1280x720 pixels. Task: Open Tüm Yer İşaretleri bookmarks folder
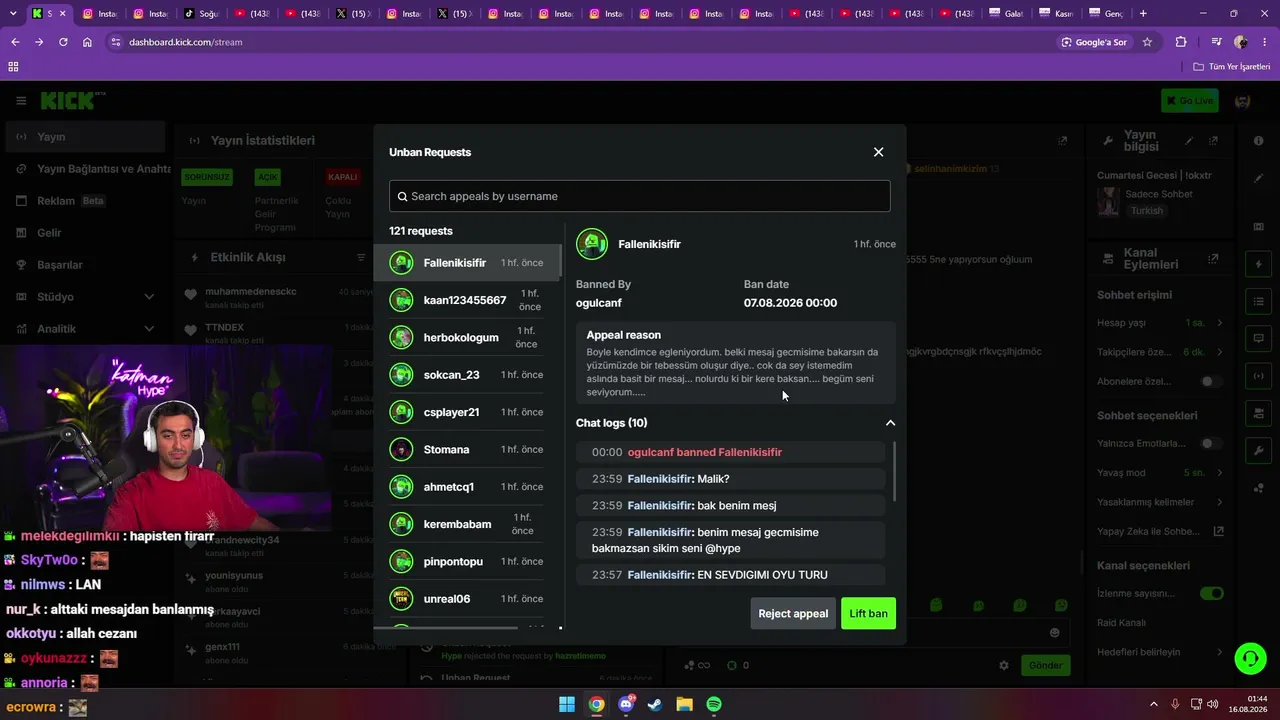pyautogui.click(x=1232, y=67)
